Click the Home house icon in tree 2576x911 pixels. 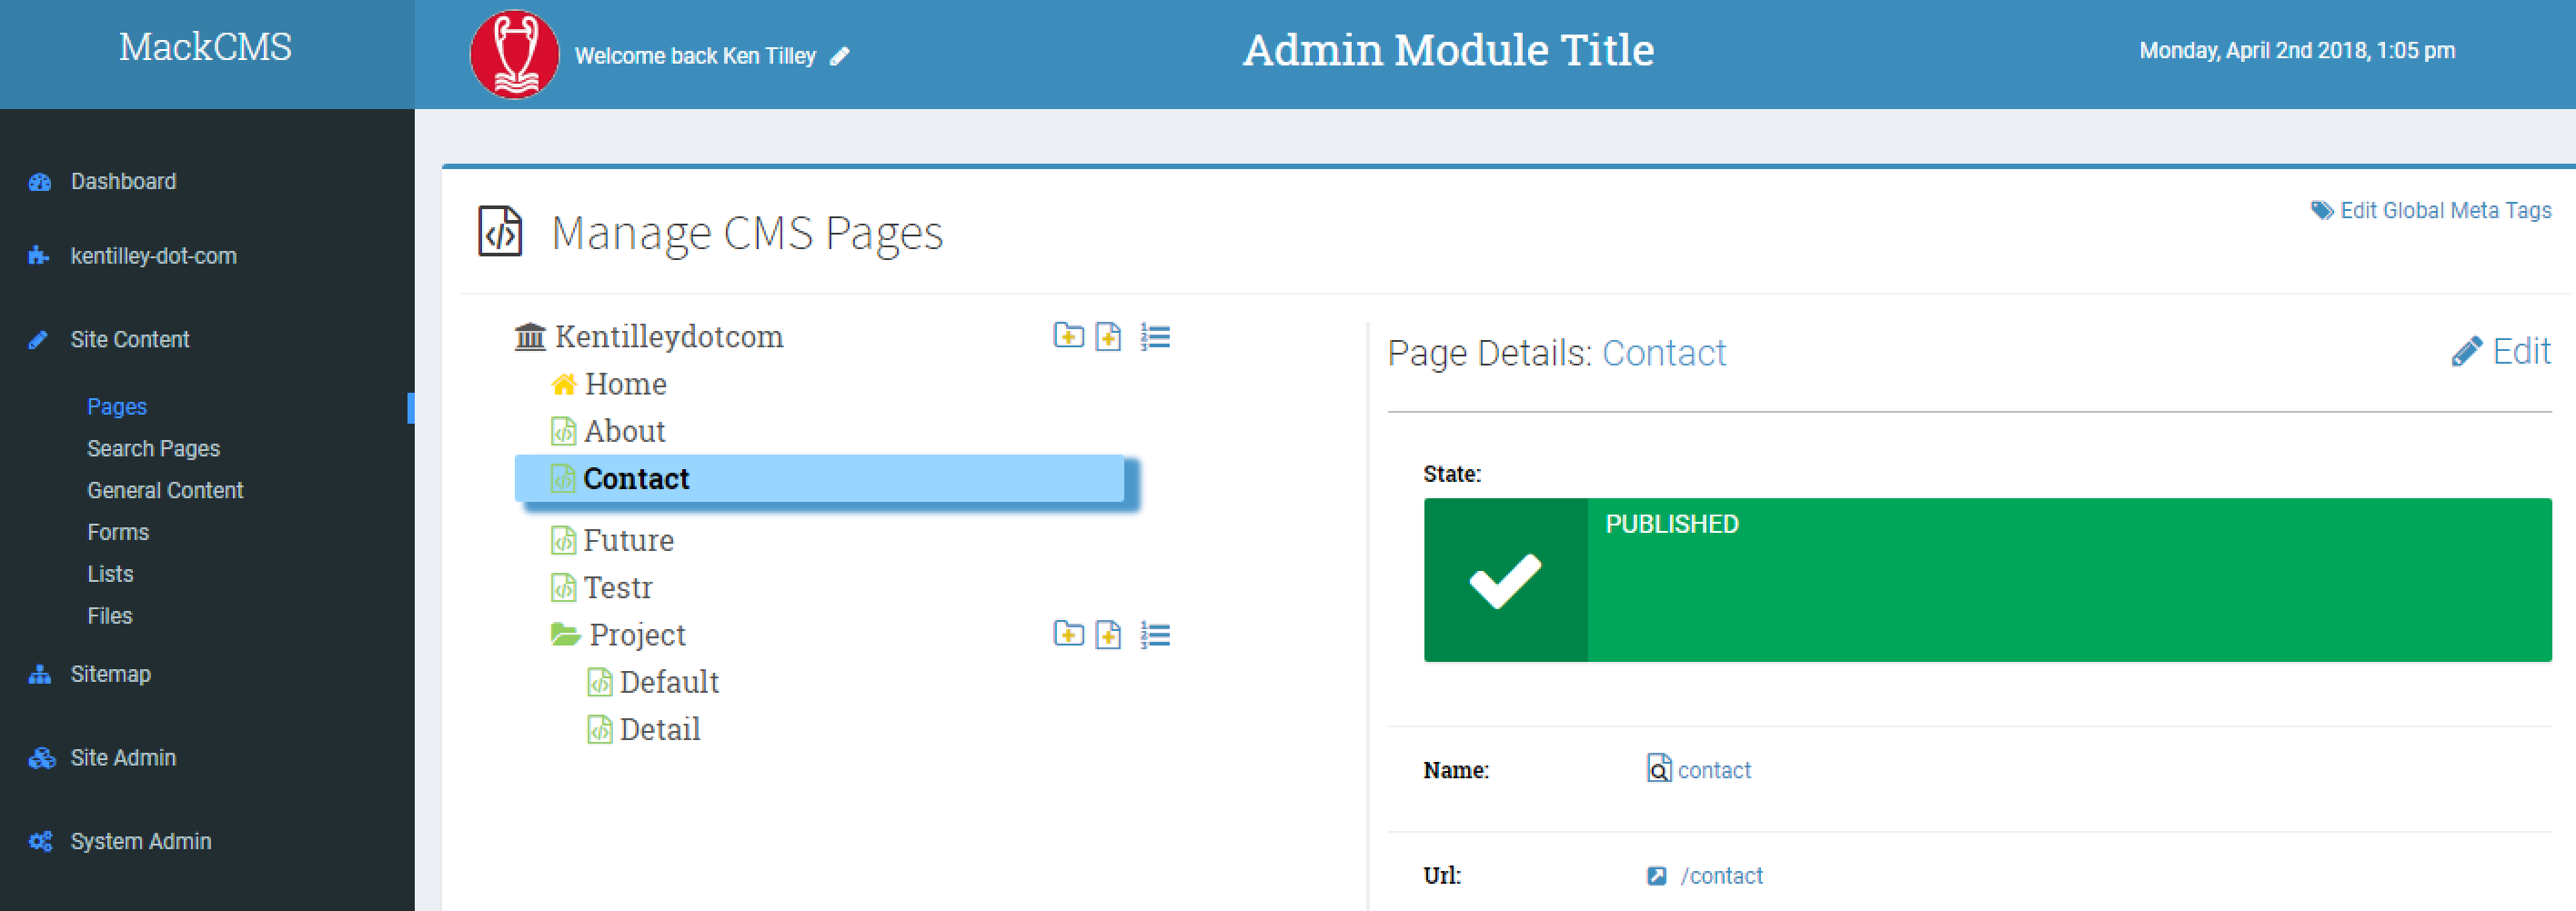tap(564, 384)
